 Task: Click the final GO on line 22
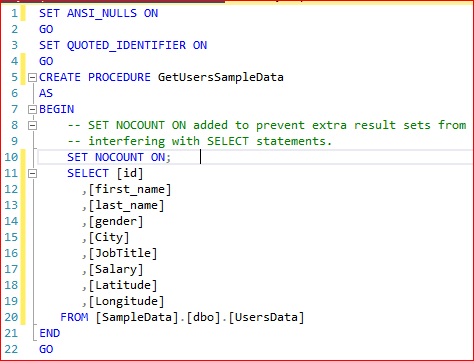pyautogui.click(x=46, y=349)
